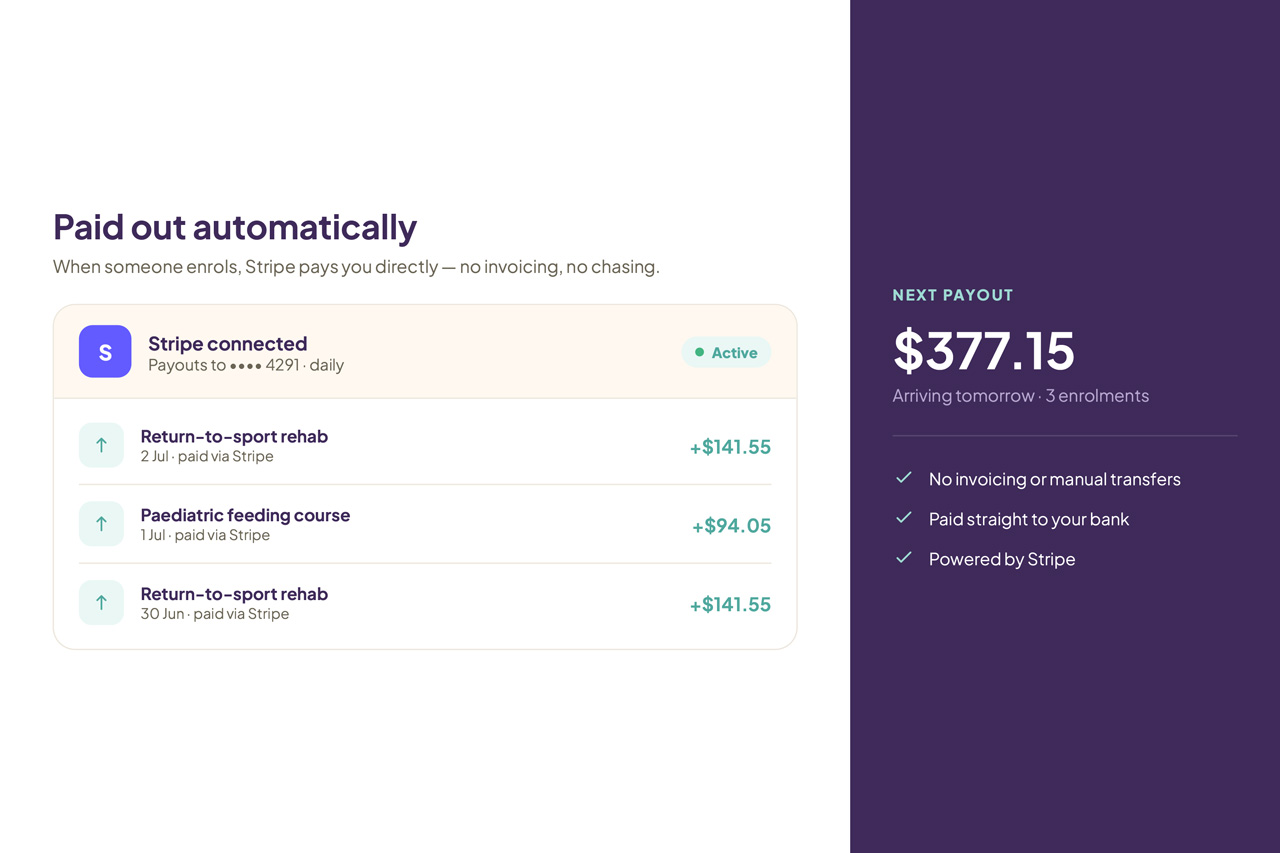Click the NEXT PAYOUT label
The height and width of the screenshot is (853, 1280).
[x=953, y=295]
